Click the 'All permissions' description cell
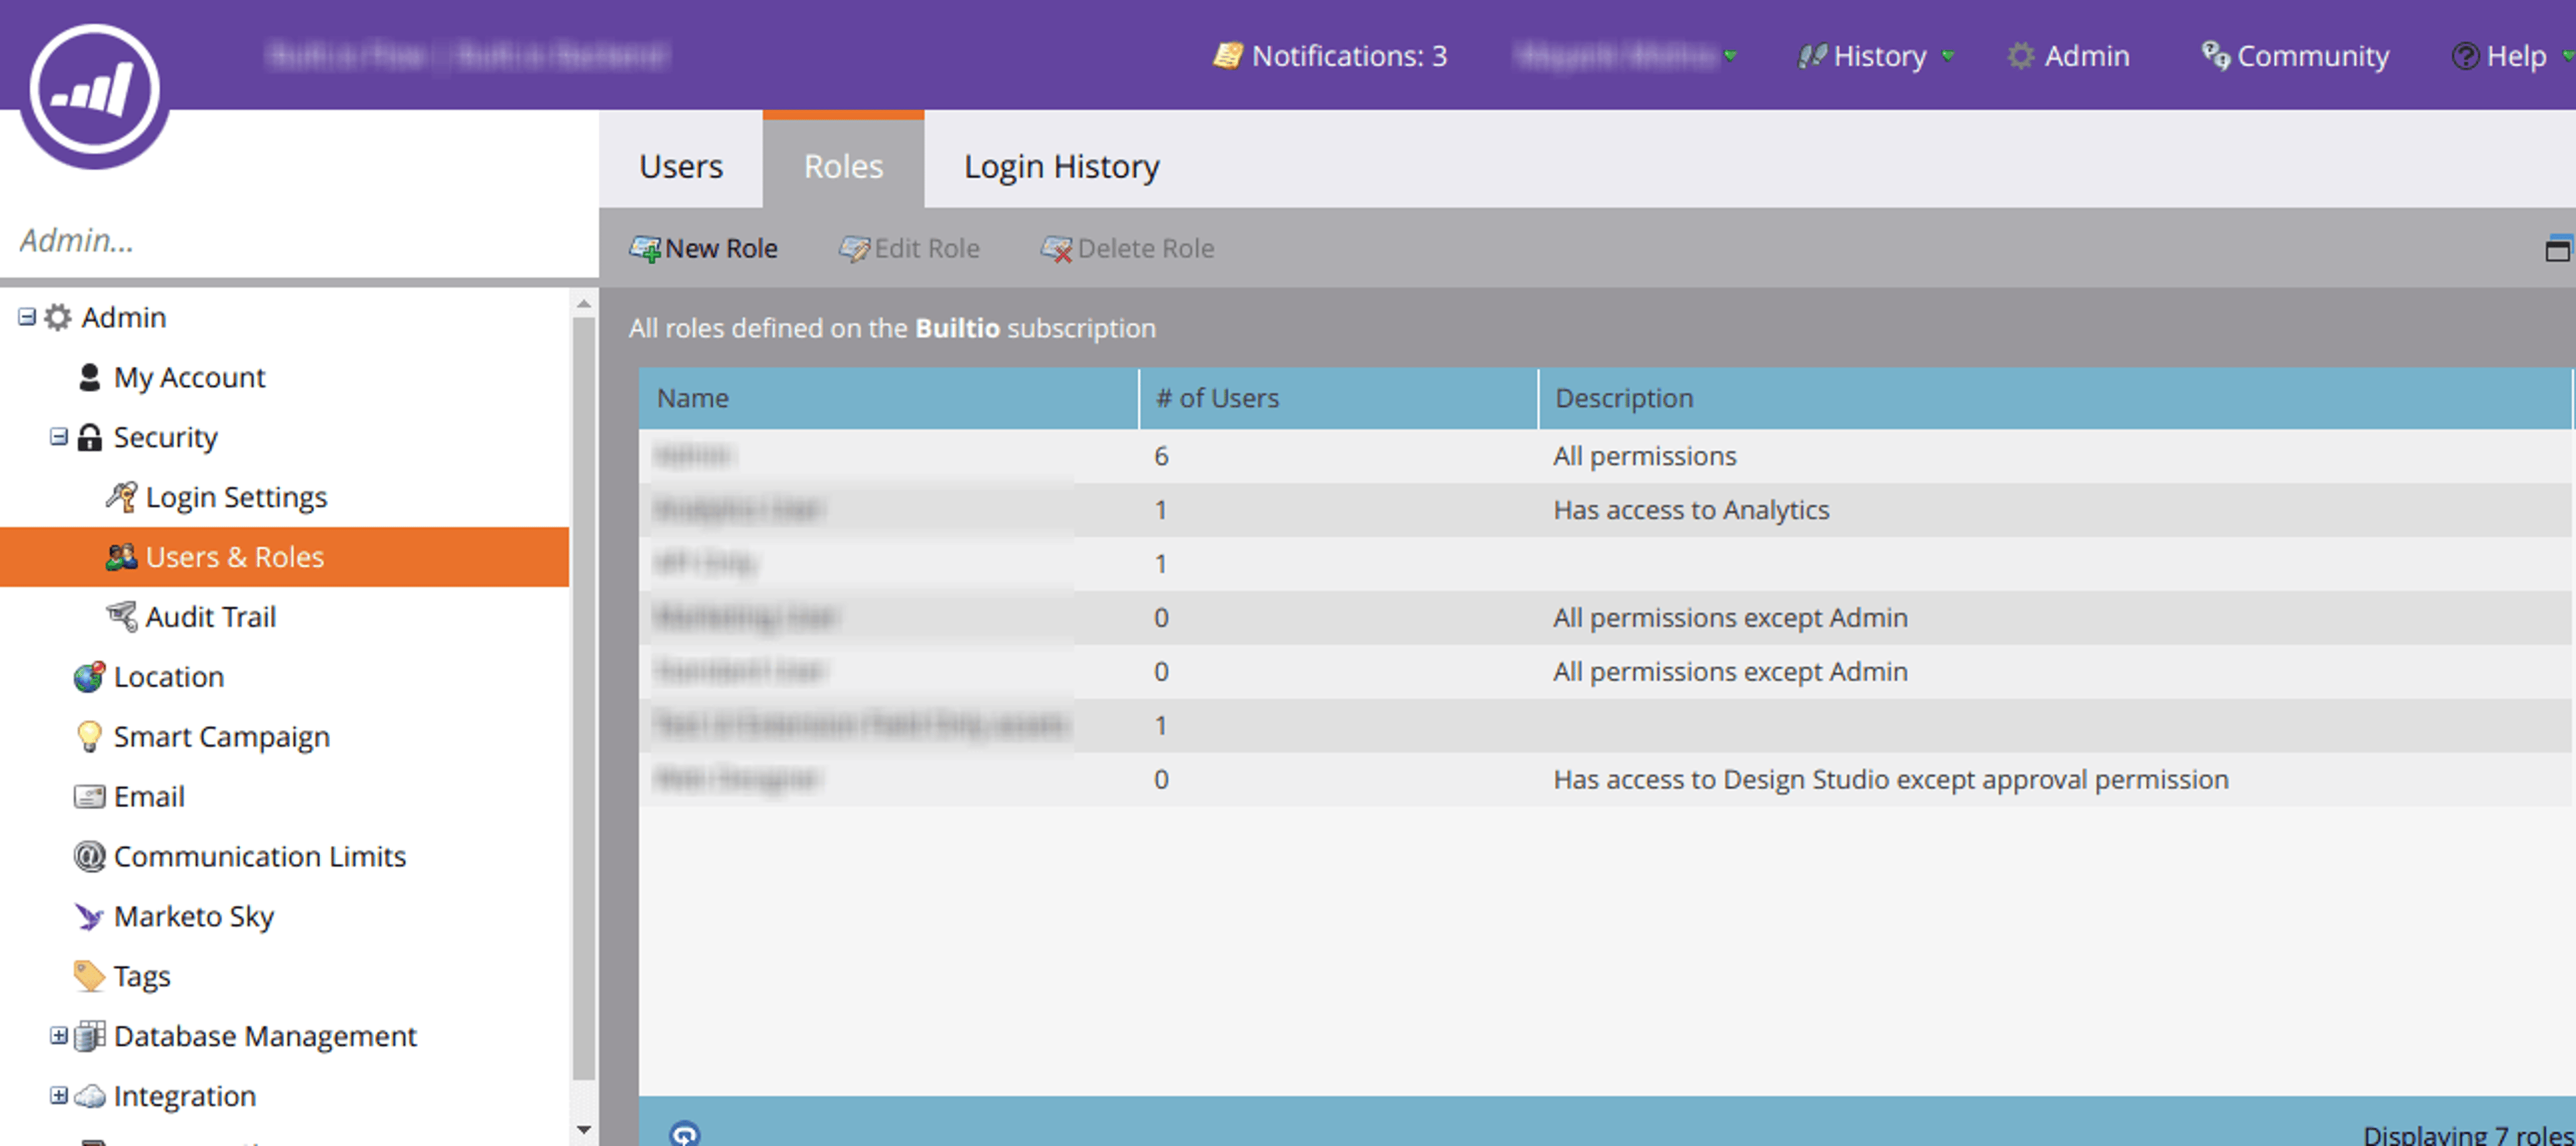The width and height of the screenshot is (2576, 1146). click(x=1644, y=456)
